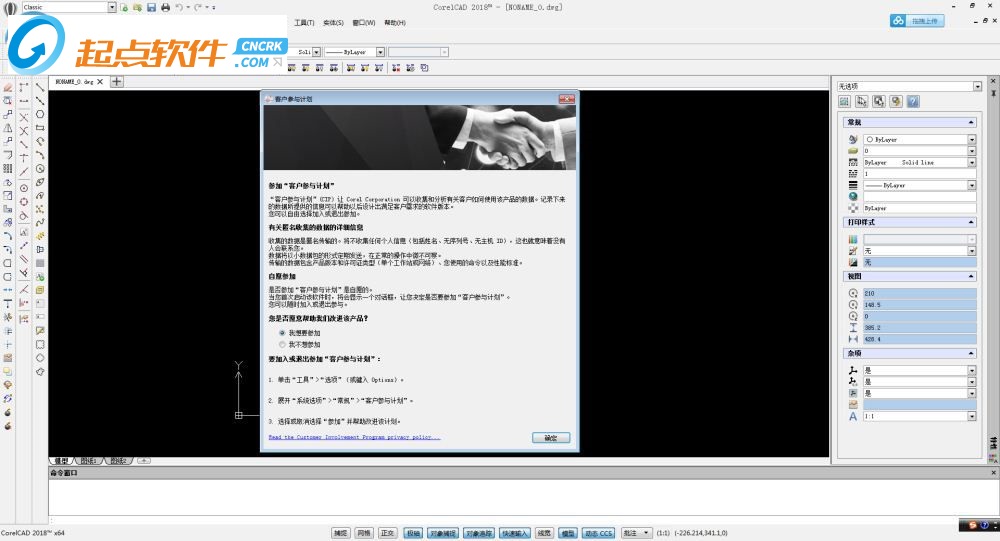Click the pin icon on the properties panel edge

(x=993, y=94)
